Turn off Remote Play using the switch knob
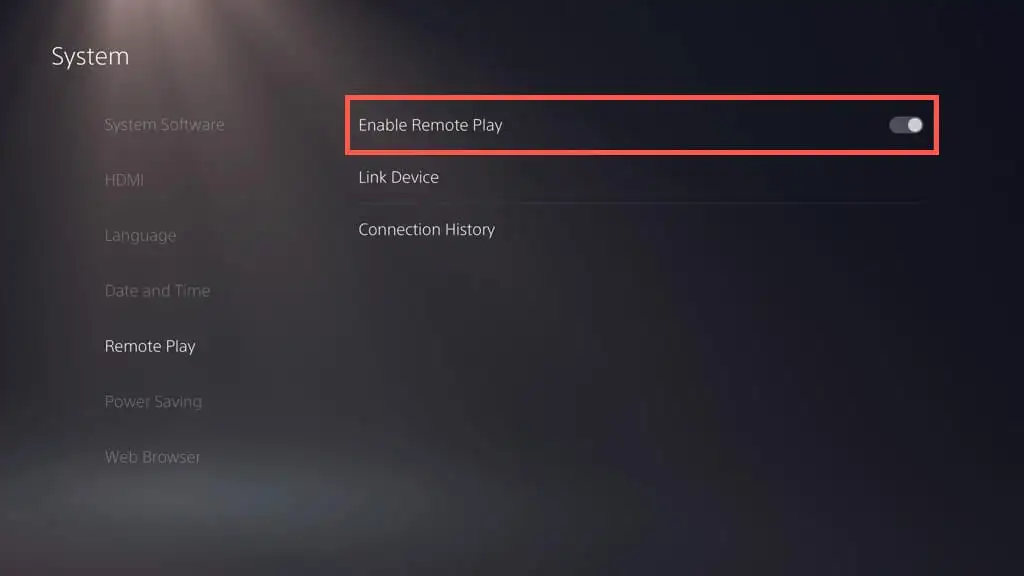Viewport: 1024px width, 576px height. (x=915, y=125)
